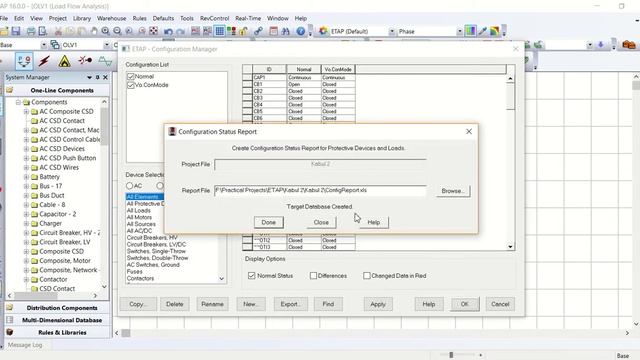Click the Rename button
Image resolution: width=640 pixels, height=360 pixels.
tap(212, 304)
